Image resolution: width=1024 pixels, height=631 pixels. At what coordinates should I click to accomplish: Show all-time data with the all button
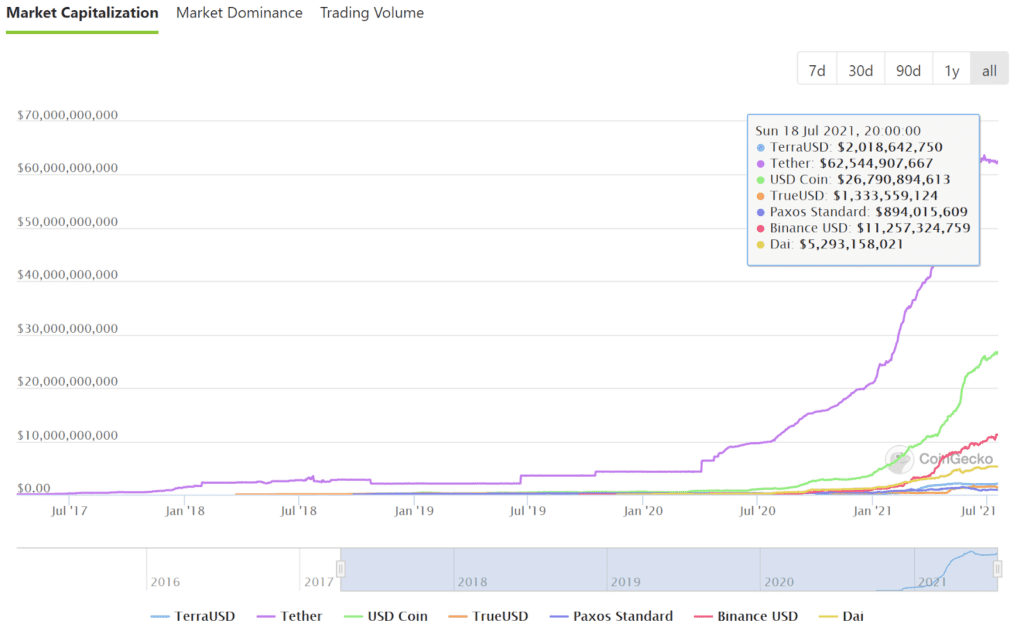click(x=989, y=70)
